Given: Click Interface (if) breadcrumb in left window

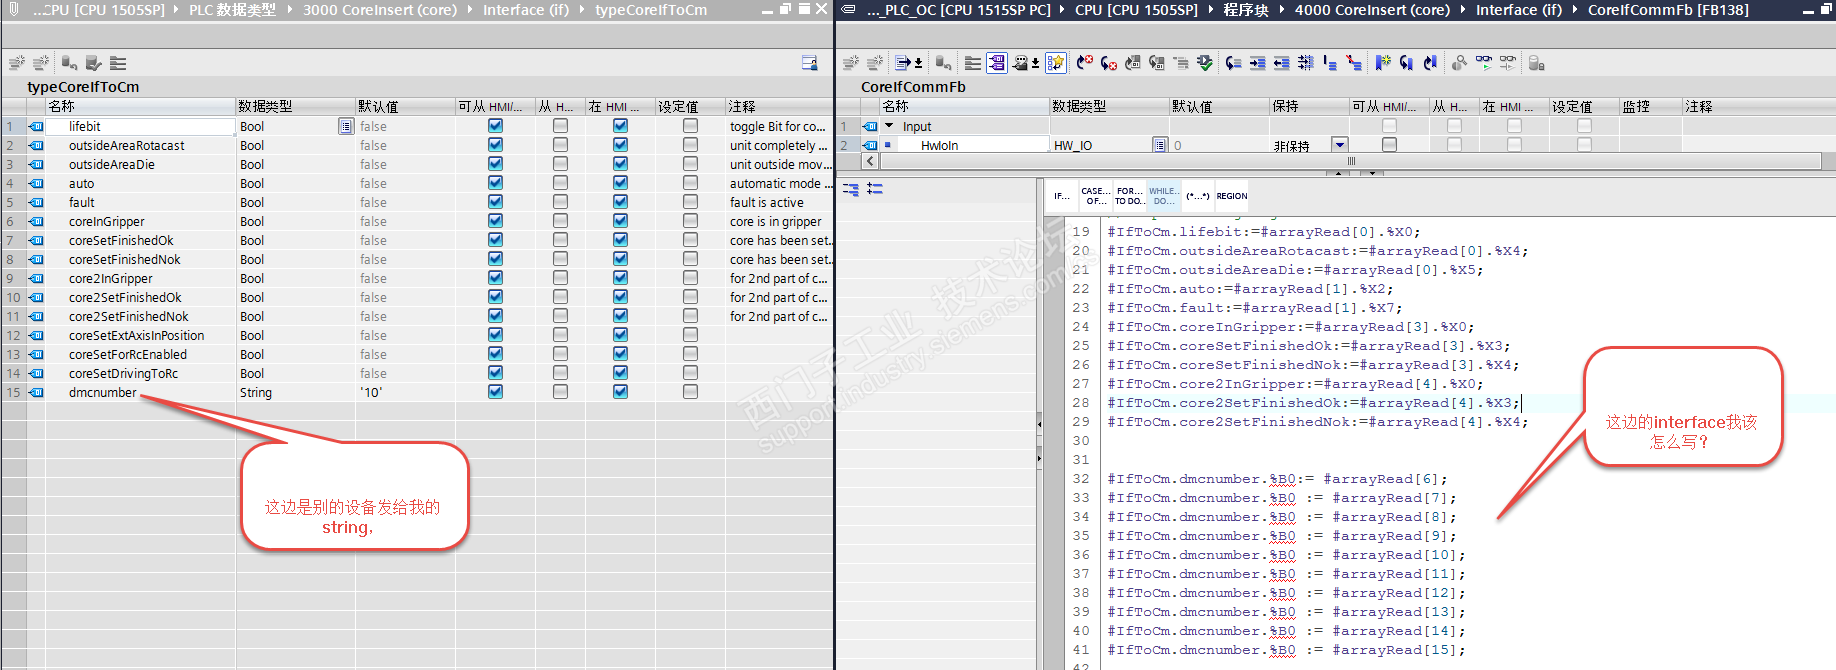Looking at the screenshot, I should (526, 9).
